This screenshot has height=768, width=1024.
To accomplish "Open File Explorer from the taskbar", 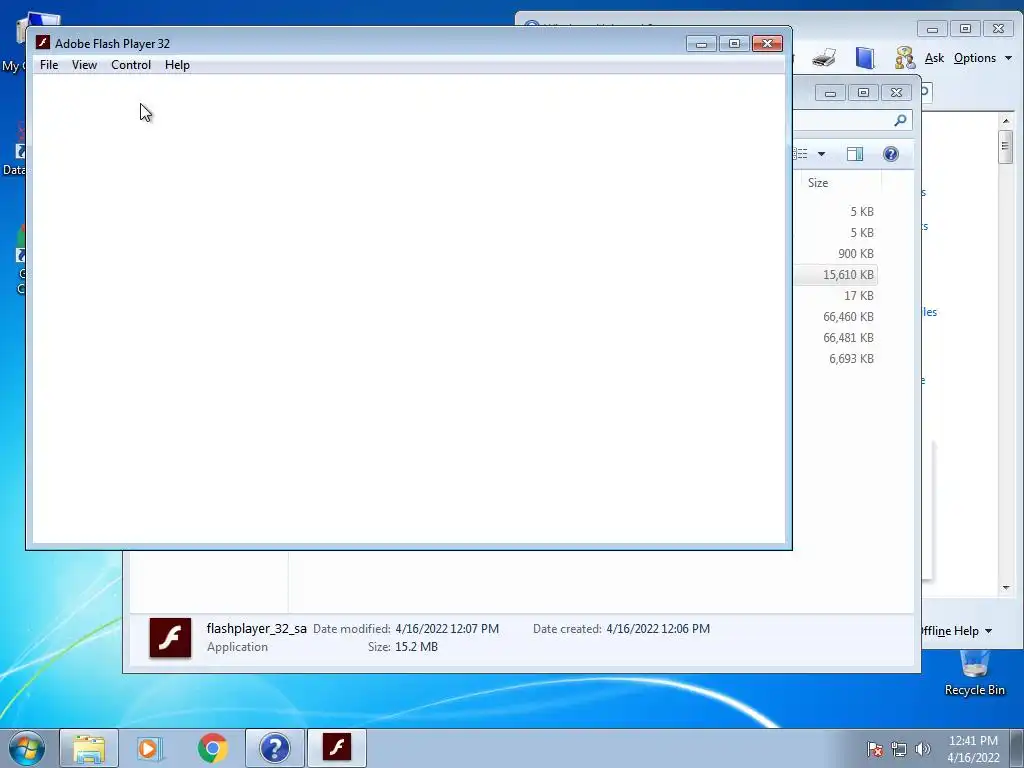I will pyautogui.click(x=89, y=748).
